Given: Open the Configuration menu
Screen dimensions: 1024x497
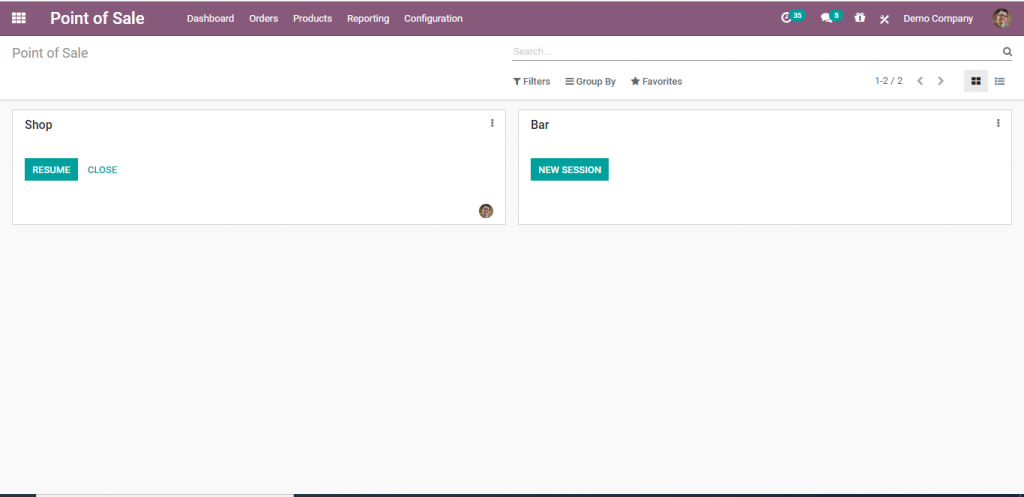Looking at the screenshot, I should (x=433, y=18).
